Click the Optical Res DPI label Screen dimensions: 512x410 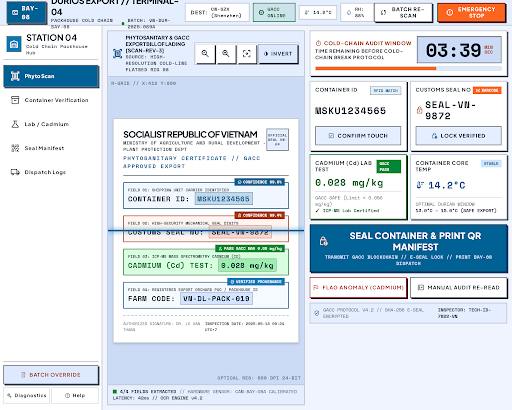pyautogui.click(x=259, y=378)
